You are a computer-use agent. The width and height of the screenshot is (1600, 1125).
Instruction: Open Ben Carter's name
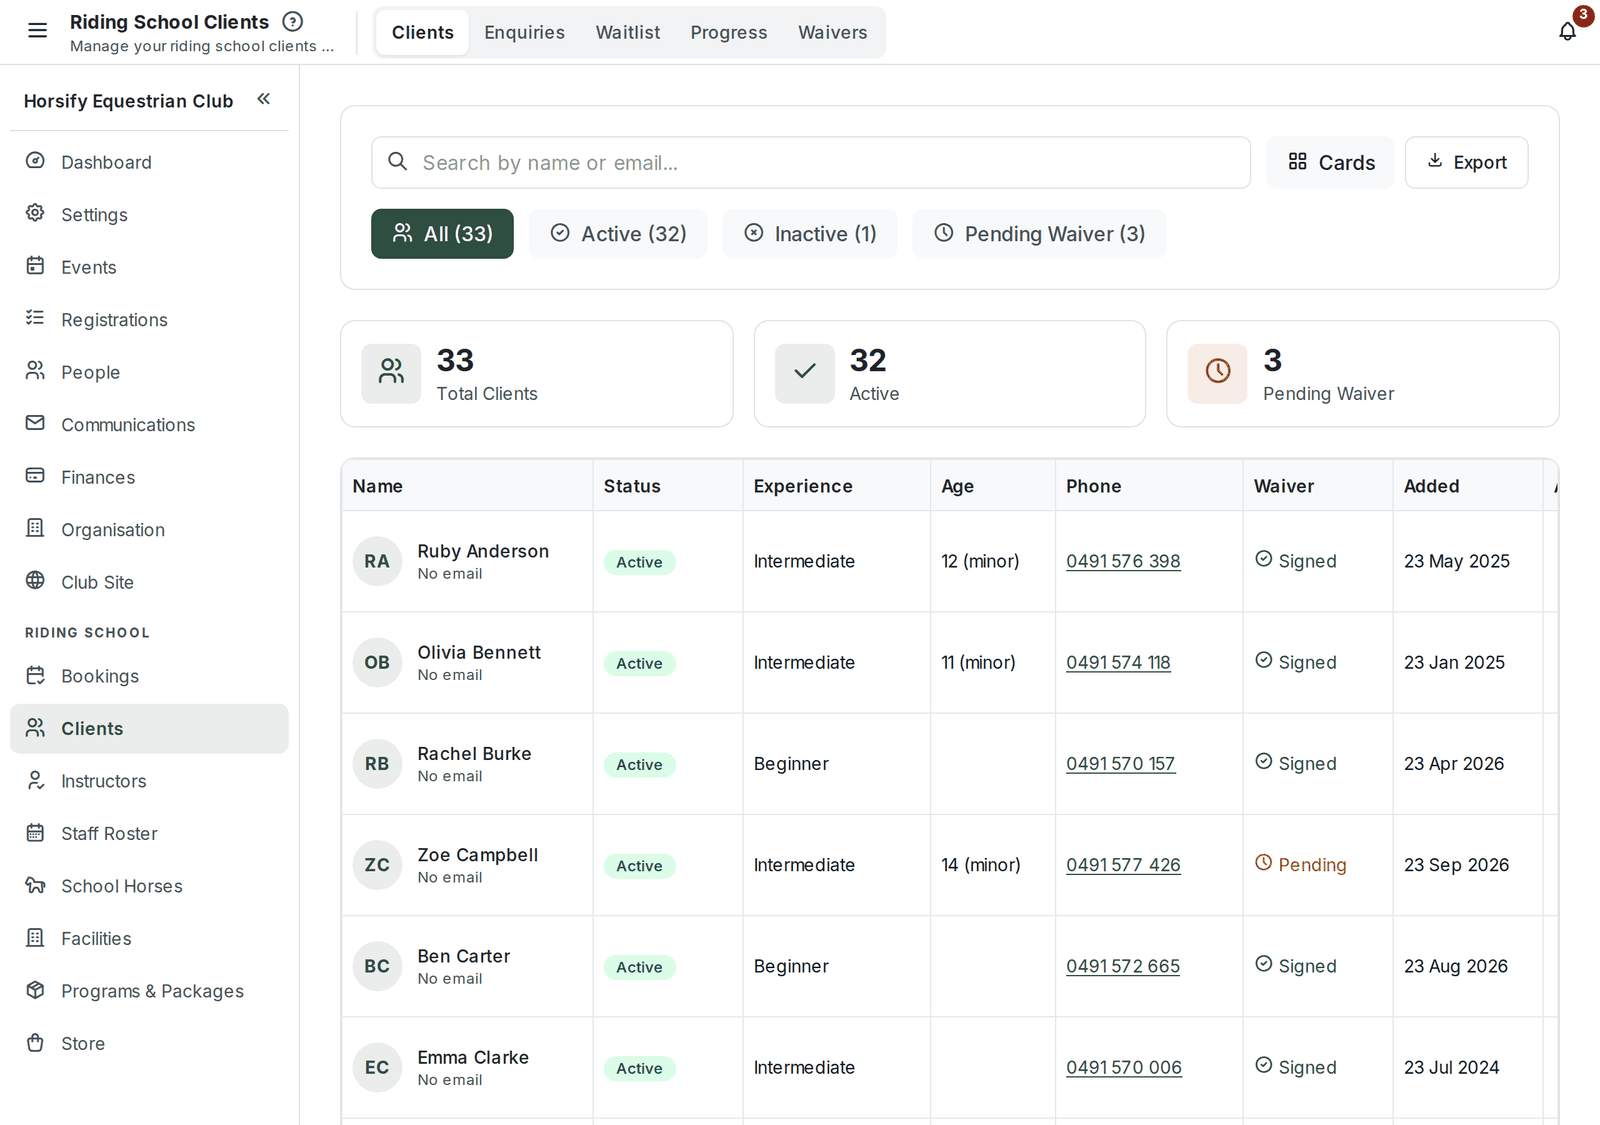[x=464, y=956]
